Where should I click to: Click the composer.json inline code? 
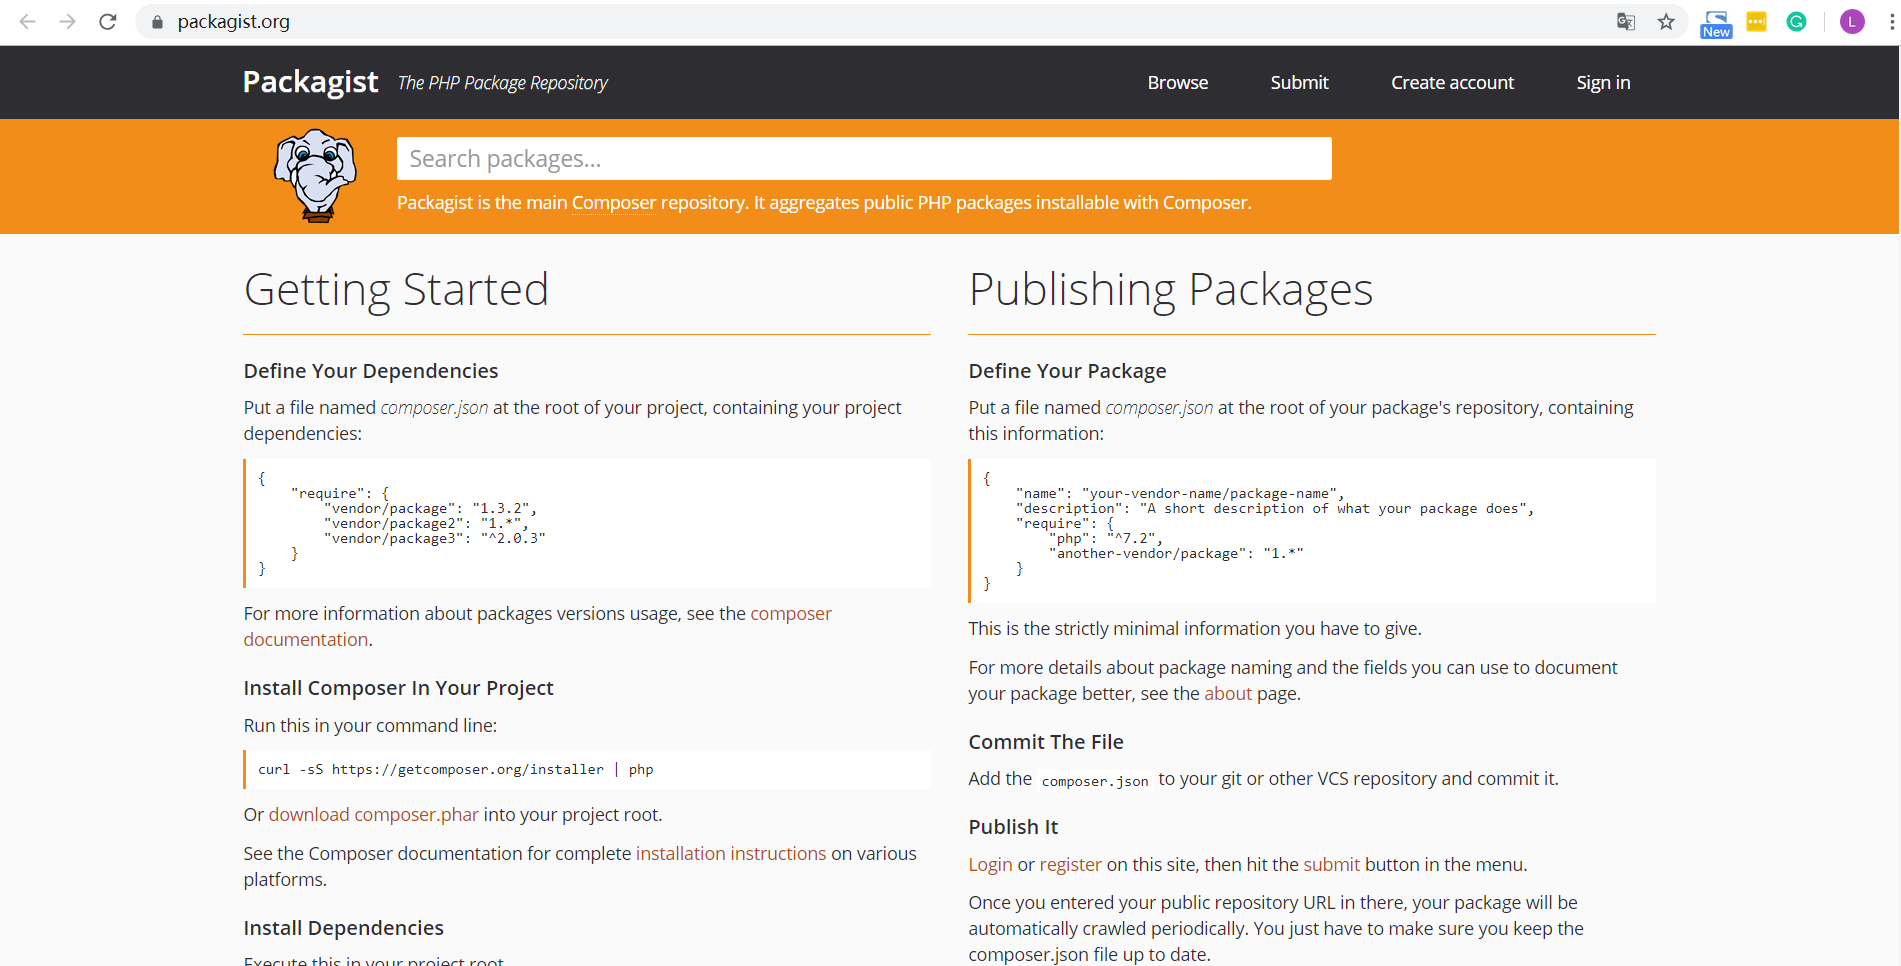click(x=1095, y=781)
